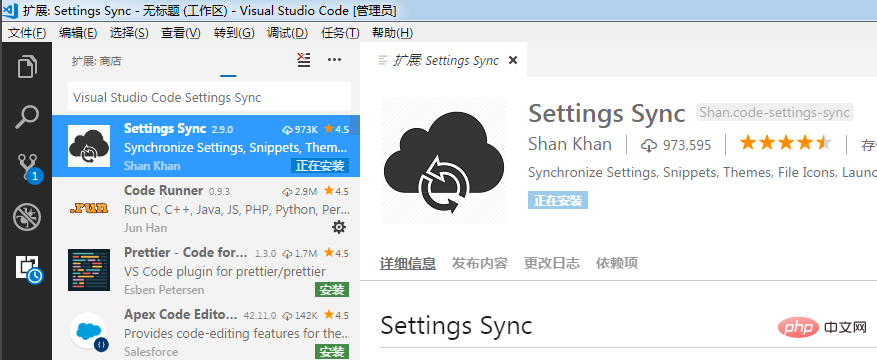Click the Shan Khan publisher link
This screenshot has height=360, width=877.
click(x=570, y=144)
